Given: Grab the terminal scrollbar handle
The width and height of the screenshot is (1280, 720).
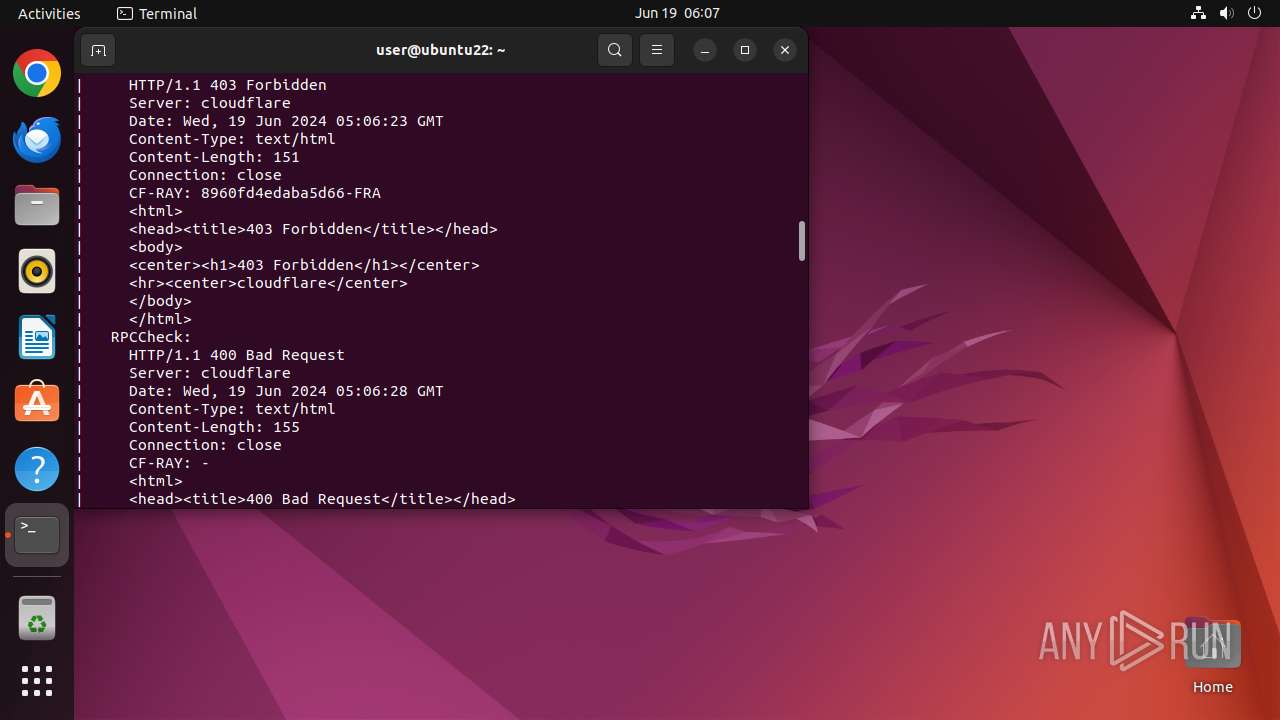Looking at the screenshot, I should tap(801, 241).
